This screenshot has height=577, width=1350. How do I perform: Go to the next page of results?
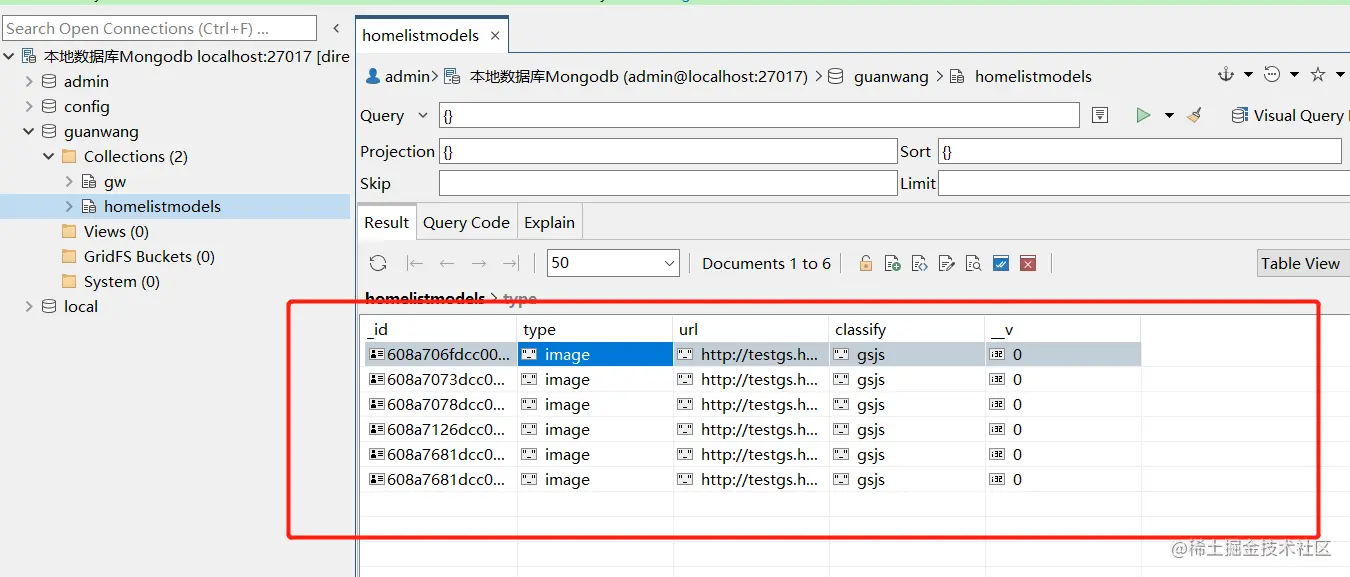click(x=479, y=263)
